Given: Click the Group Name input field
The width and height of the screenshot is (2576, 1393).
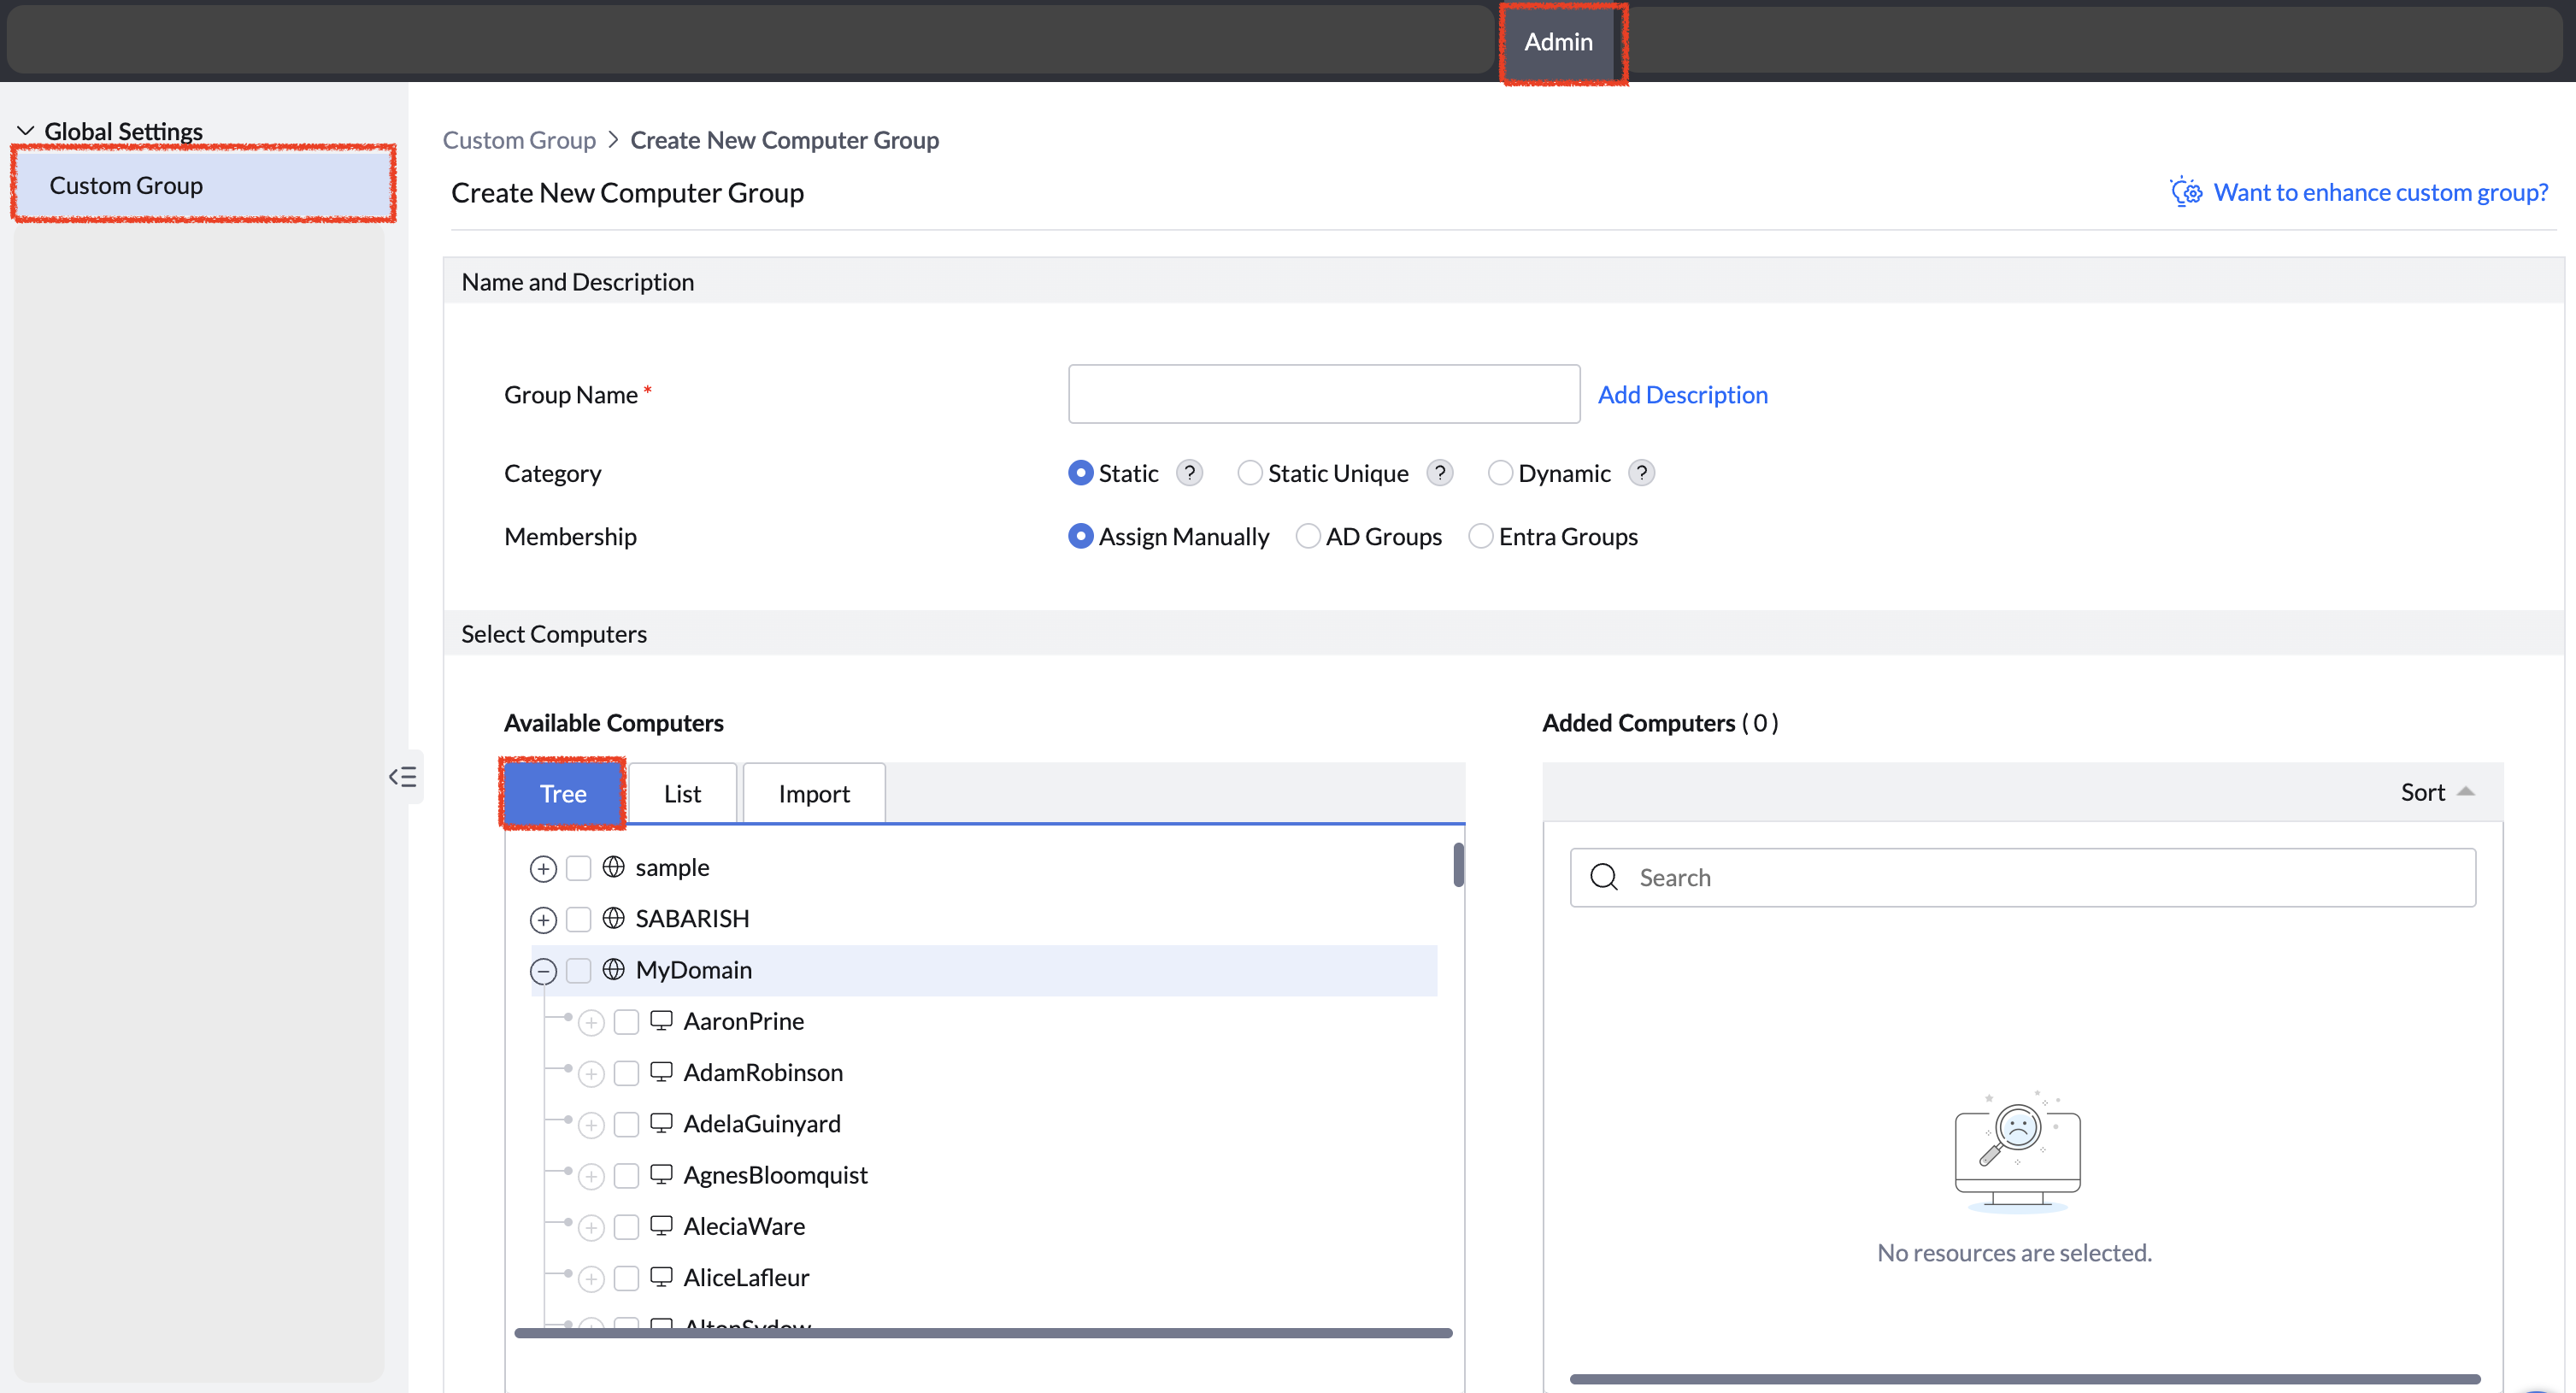Looking at the screenshot, I should click(x=1323, y=394).
